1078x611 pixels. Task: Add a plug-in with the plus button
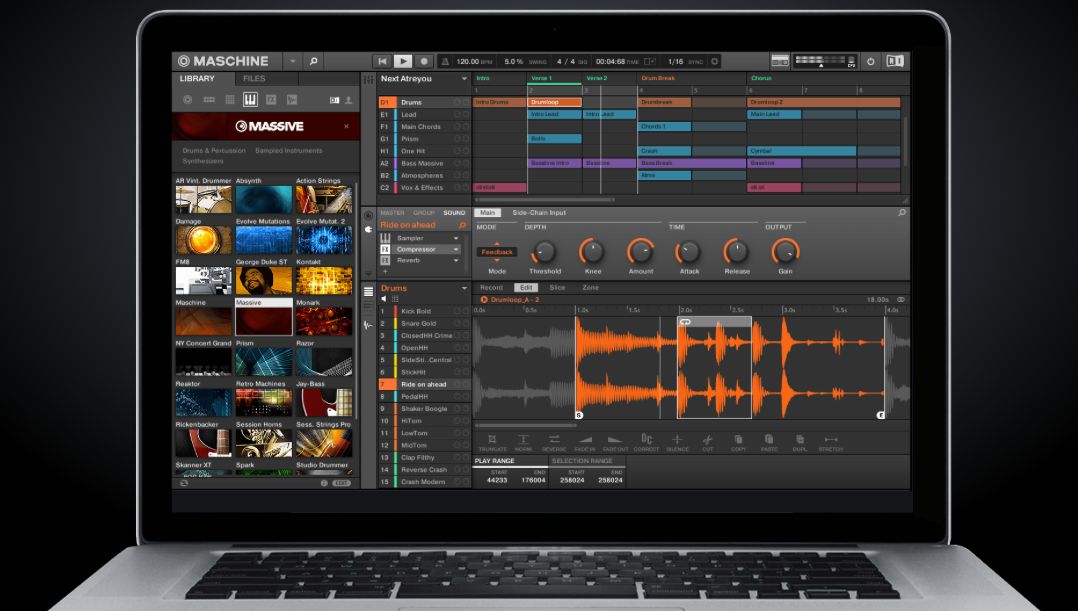coord(385,272)
